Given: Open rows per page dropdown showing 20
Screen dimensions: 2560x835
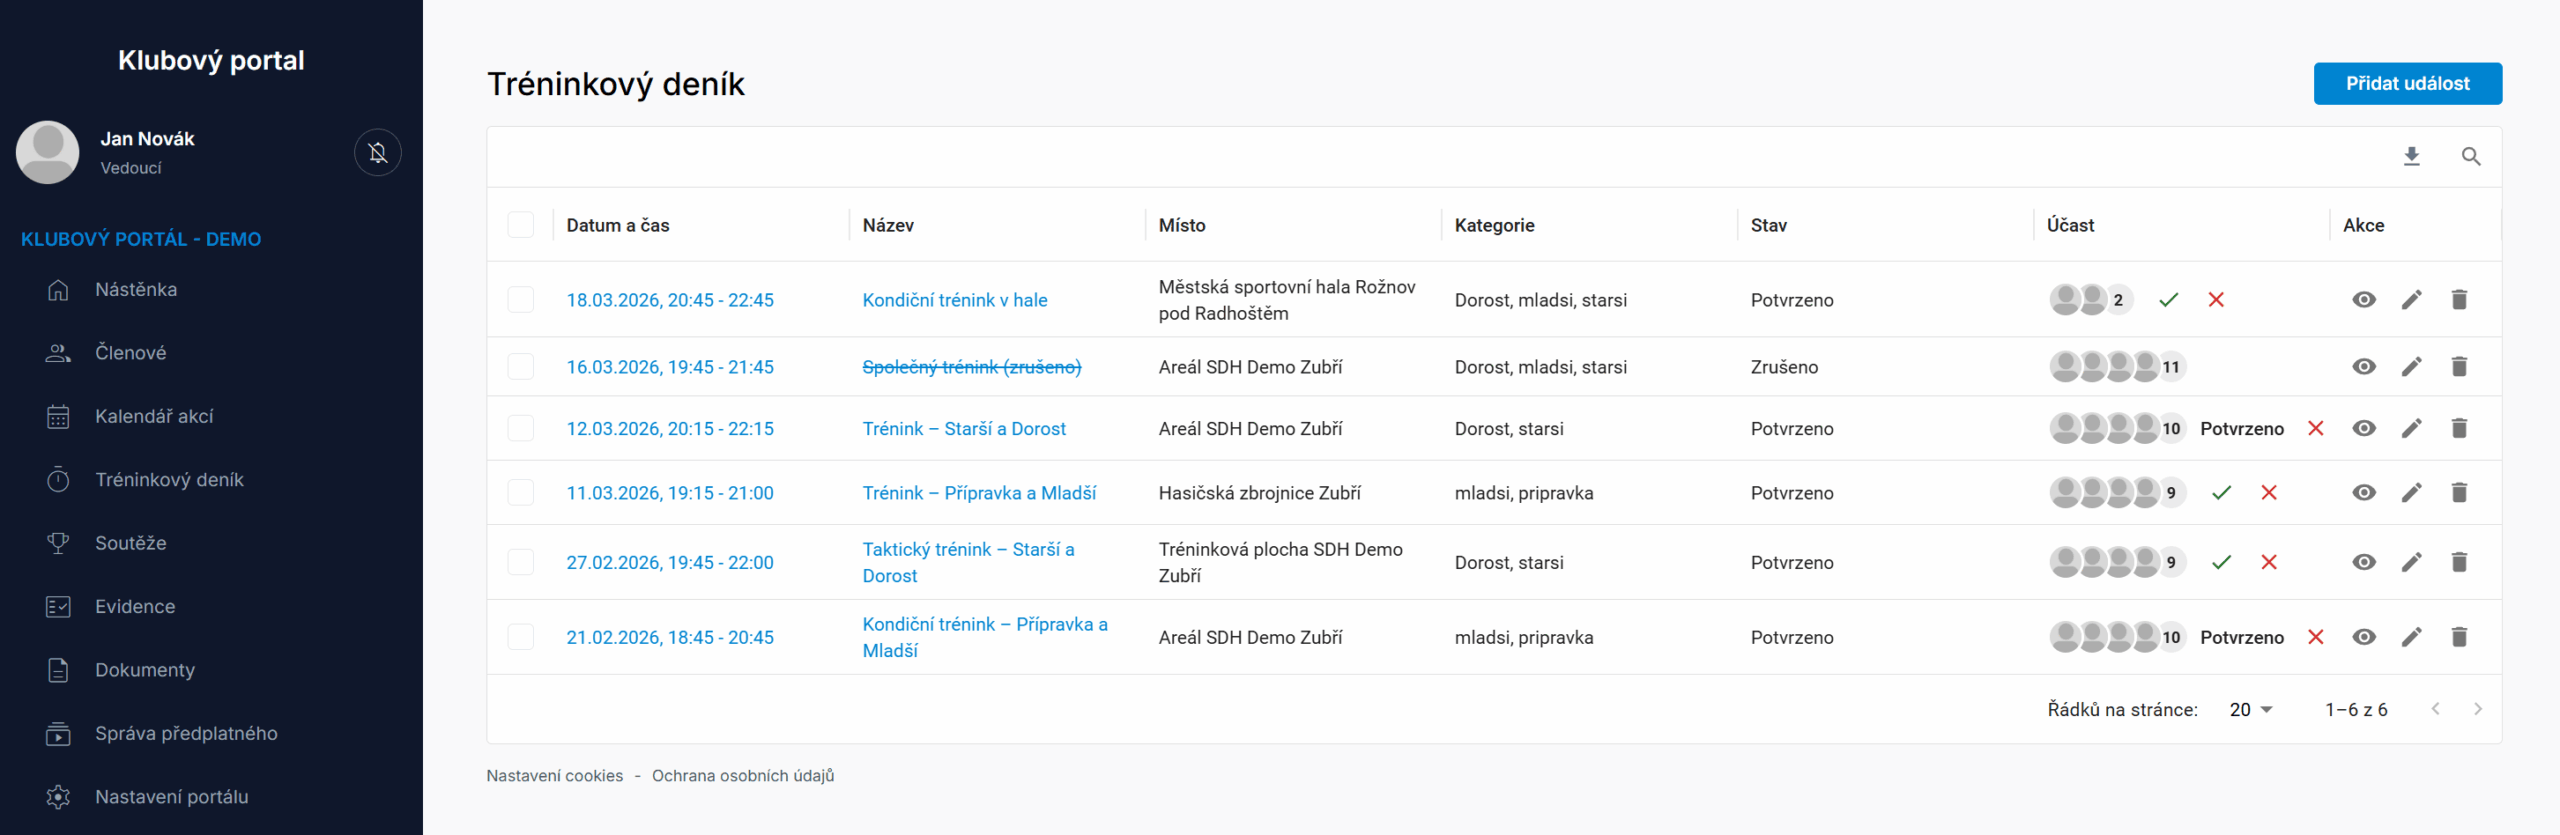Looking at the screenshot, I should point(2251,709).
